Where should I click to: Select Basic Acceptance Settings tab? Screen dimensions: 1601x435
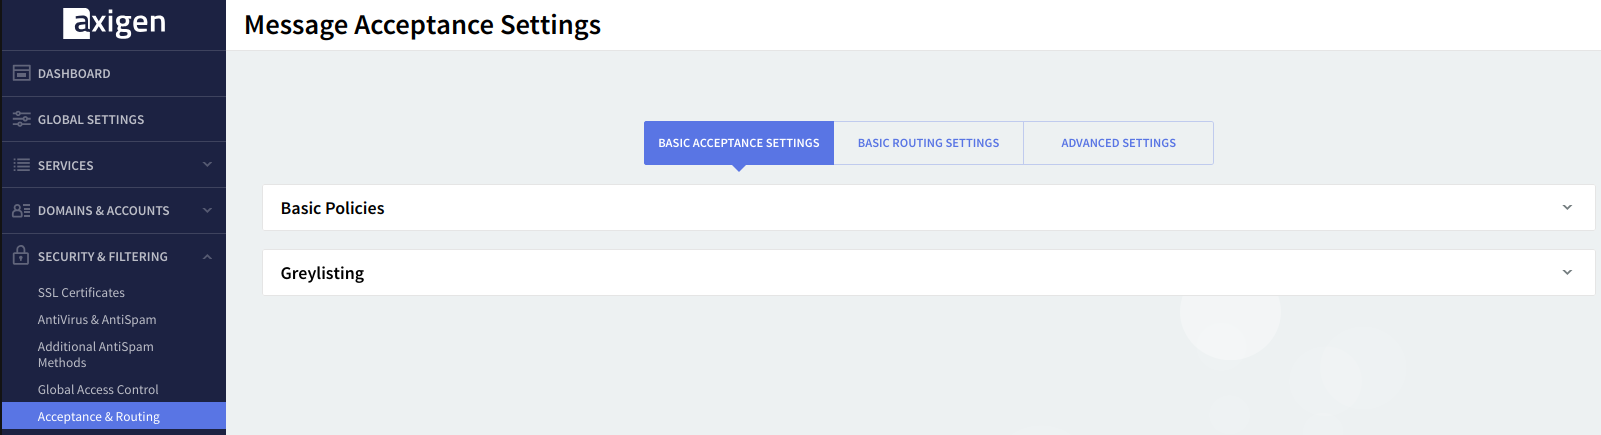[738, 143]
